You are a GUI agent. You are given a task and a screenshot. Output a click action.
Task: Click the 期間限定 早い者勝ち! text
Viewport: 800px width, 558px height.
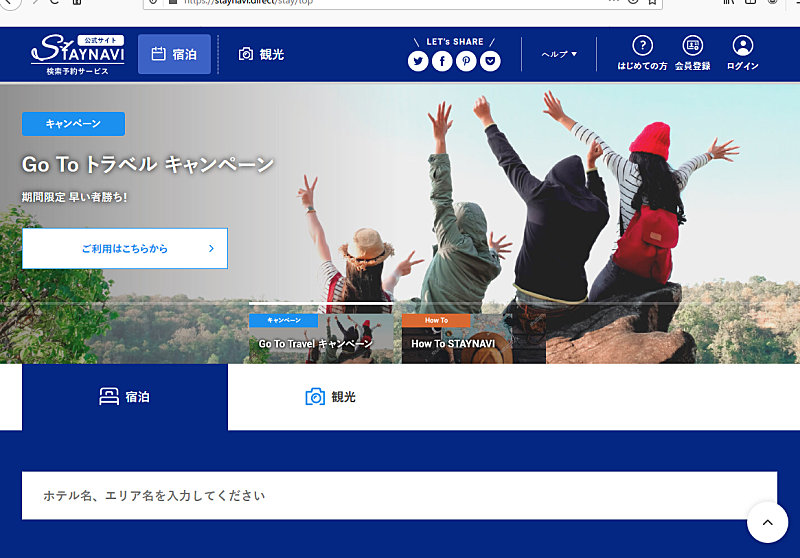pyautogui.click(x=74, y=197)
